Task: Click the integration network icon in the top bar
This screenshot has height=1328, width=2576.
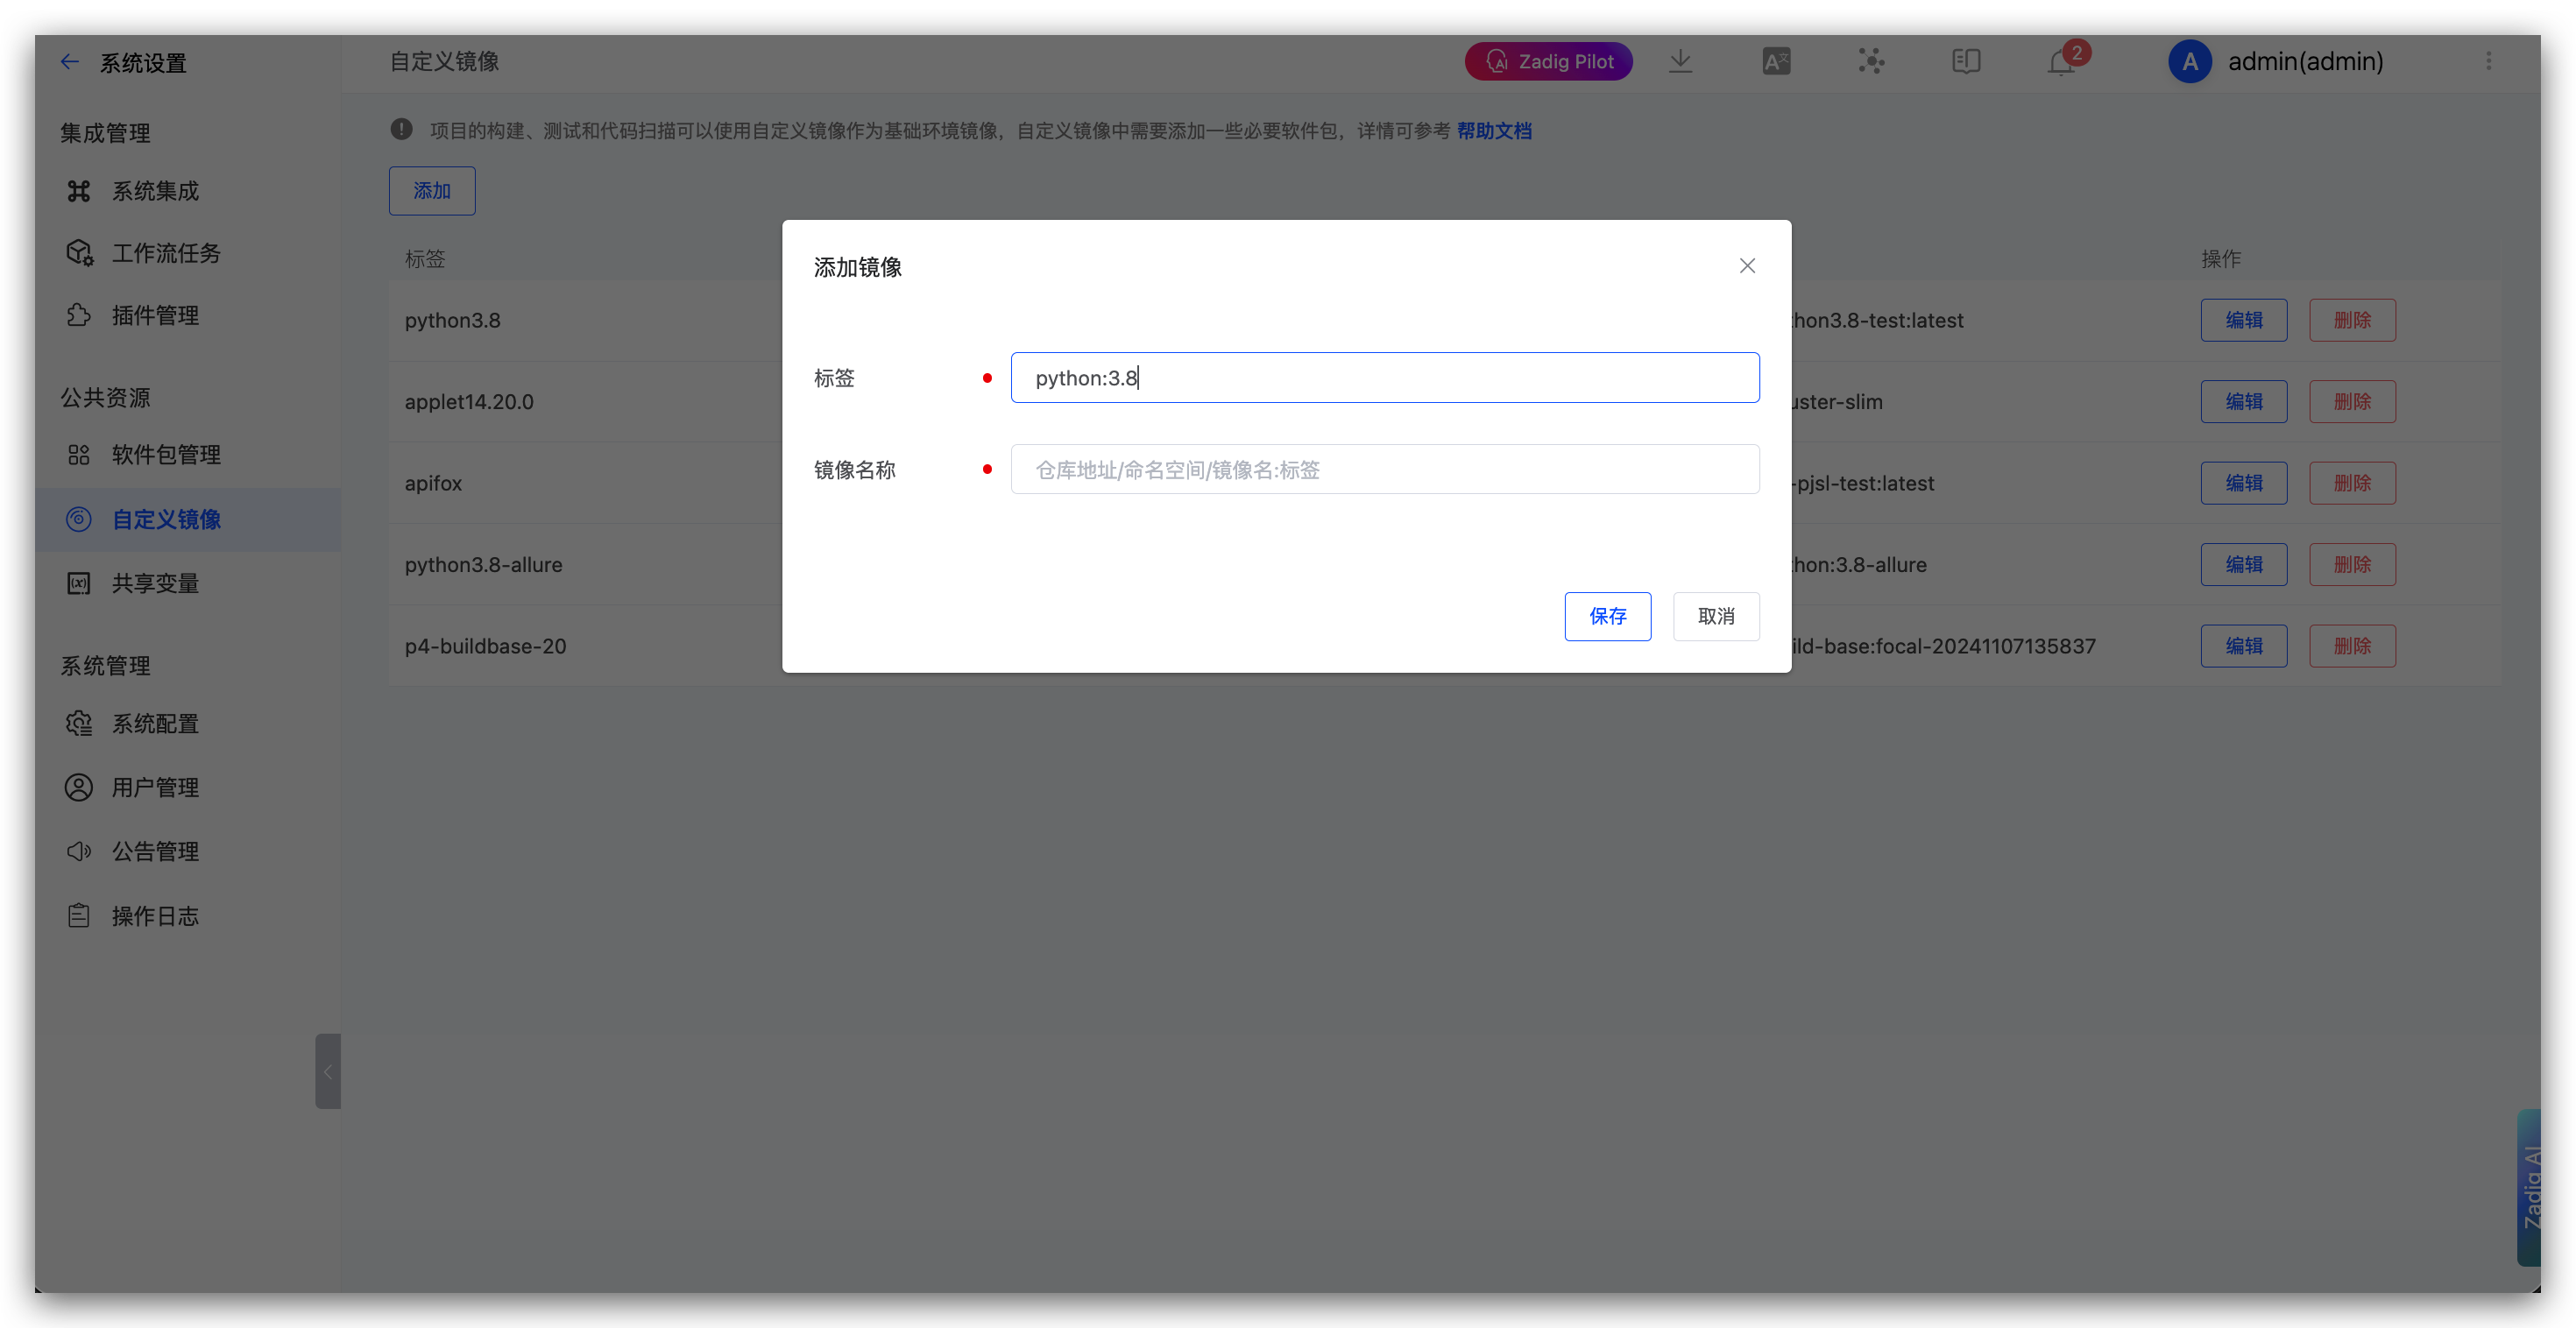Action: click(1871, 61)
